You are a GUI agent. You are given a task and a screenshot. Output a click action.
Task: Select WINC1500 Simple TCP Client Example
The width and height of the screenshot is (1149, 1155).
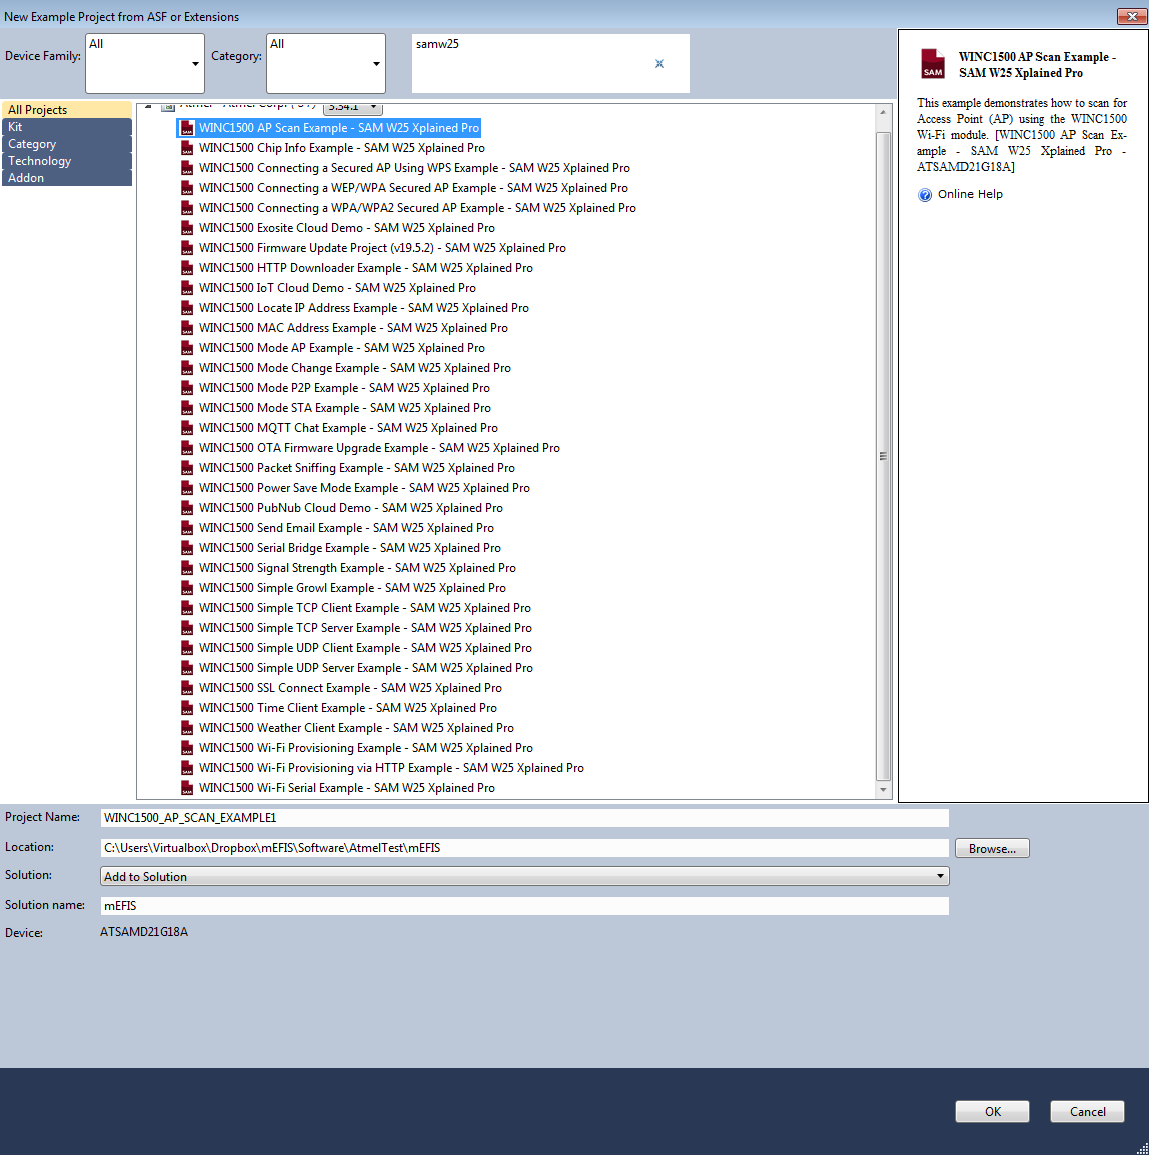point(365,608)
